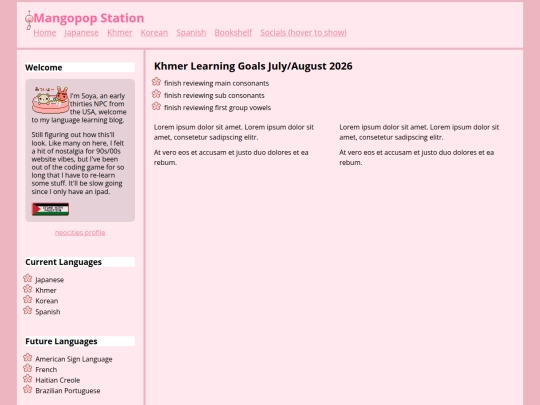The width and height of the screenshot is (540, 405).
Task: Go to the Home page
Action: click(45, 33)
